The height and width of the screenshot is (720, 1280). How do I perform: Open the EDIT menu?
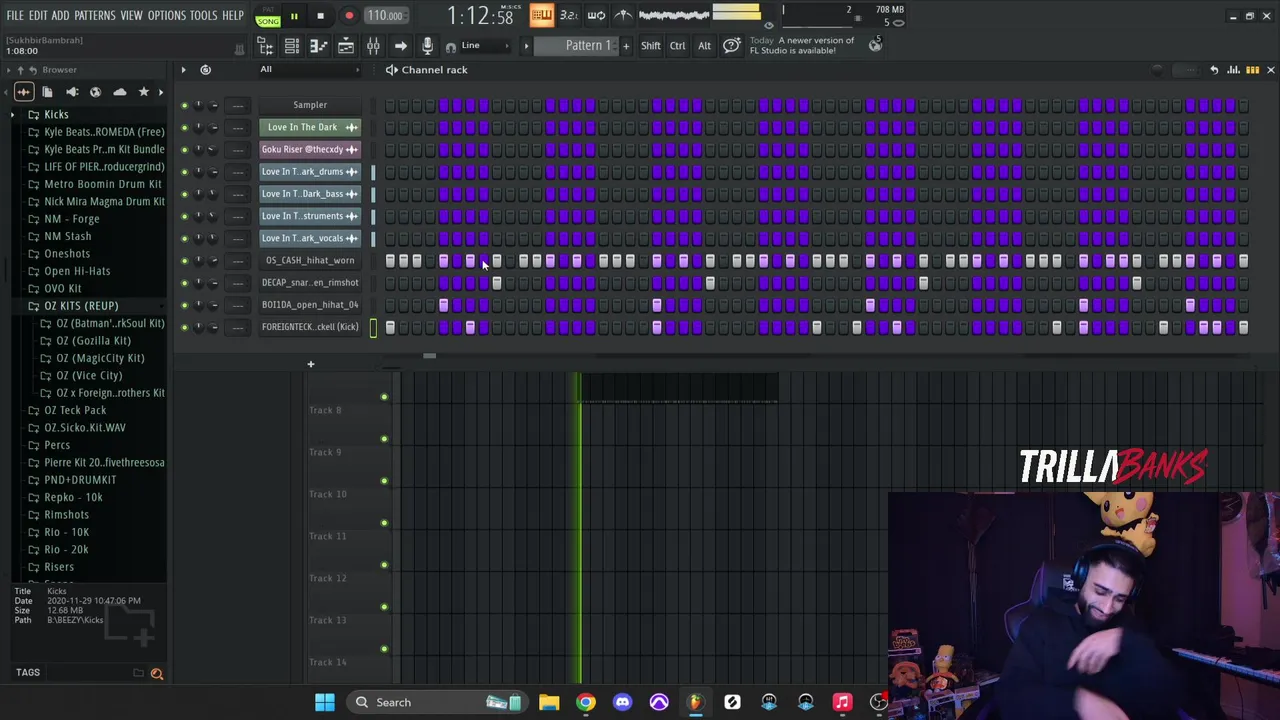pos(38,16)
